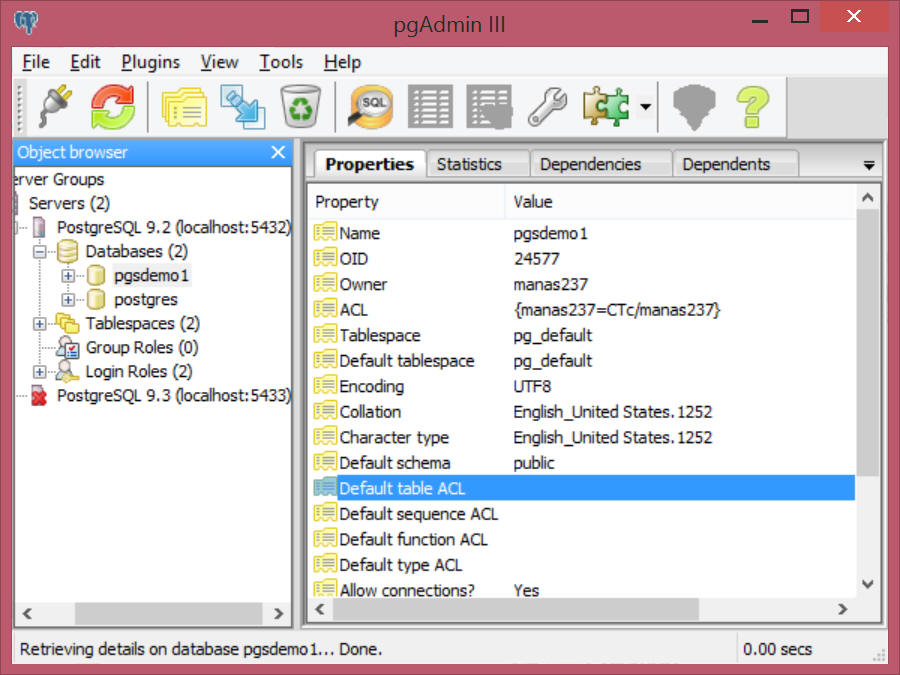Expand the Tablespaces node

pyautogui.click(x=40, y=324)
